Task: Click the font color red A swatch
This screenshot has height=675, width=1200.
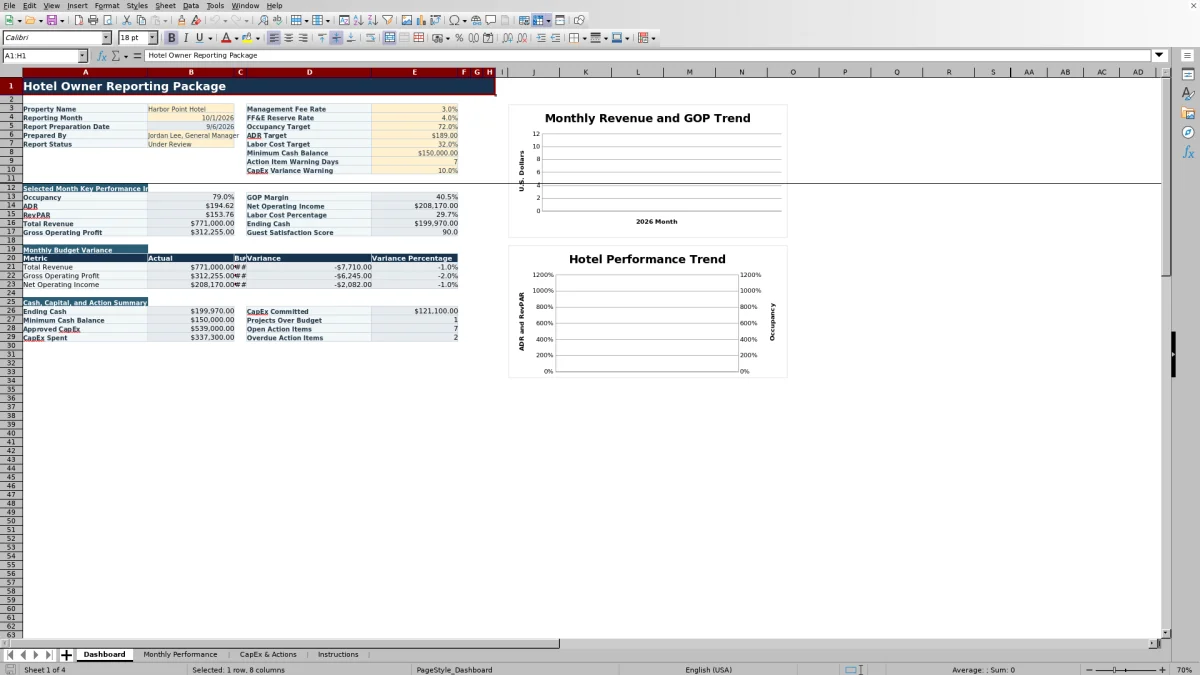Action: 225,38
